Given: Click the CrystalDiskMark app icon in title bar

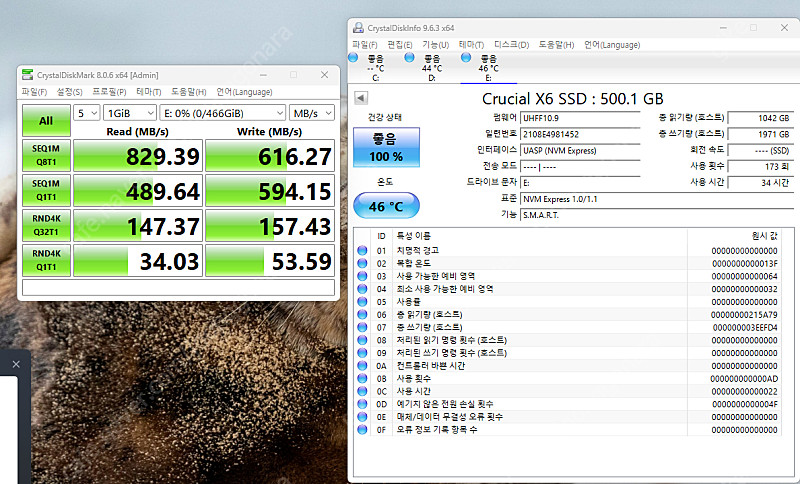Looking at the screenshot, I should tap(28, 75).
